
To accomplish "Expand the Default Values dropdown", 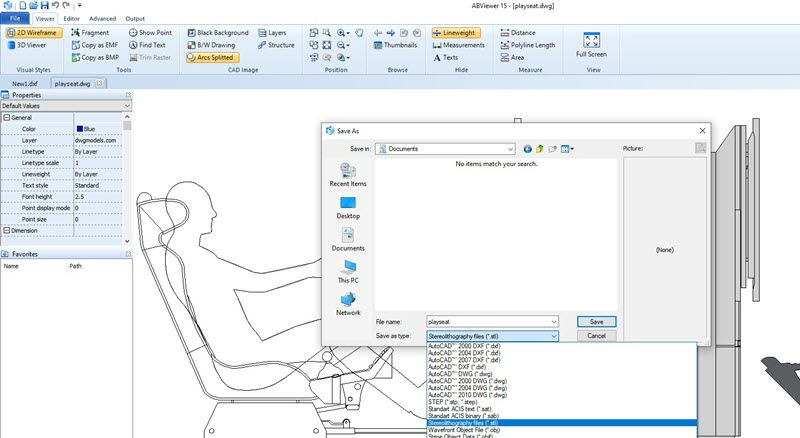I will click(127, 105).
